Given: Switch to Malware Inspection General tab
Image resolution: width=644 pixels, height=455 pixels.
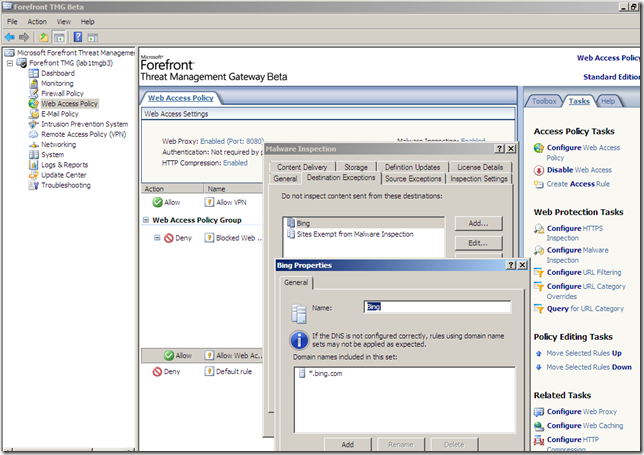Looking at the screenshot, I should (x=285, y=179).
